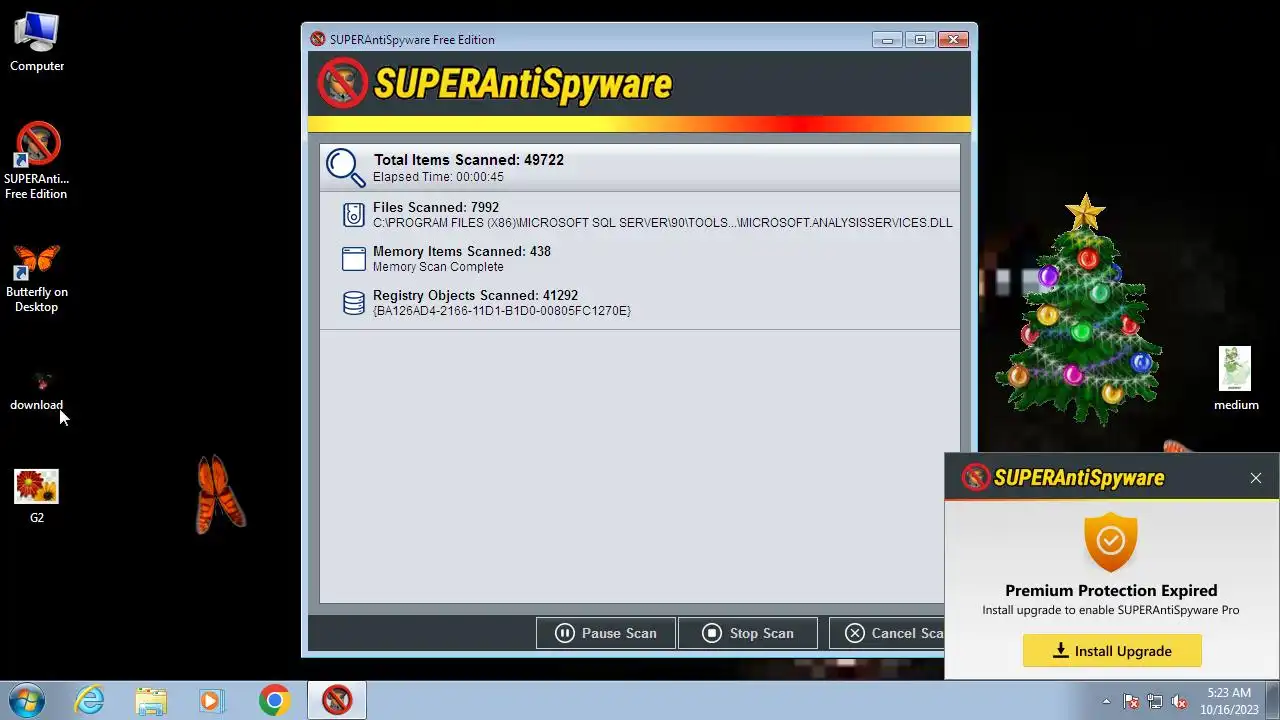
Task: Click the SUPERAntiSpyware logo icon in header
Action: tap(343, 83)
